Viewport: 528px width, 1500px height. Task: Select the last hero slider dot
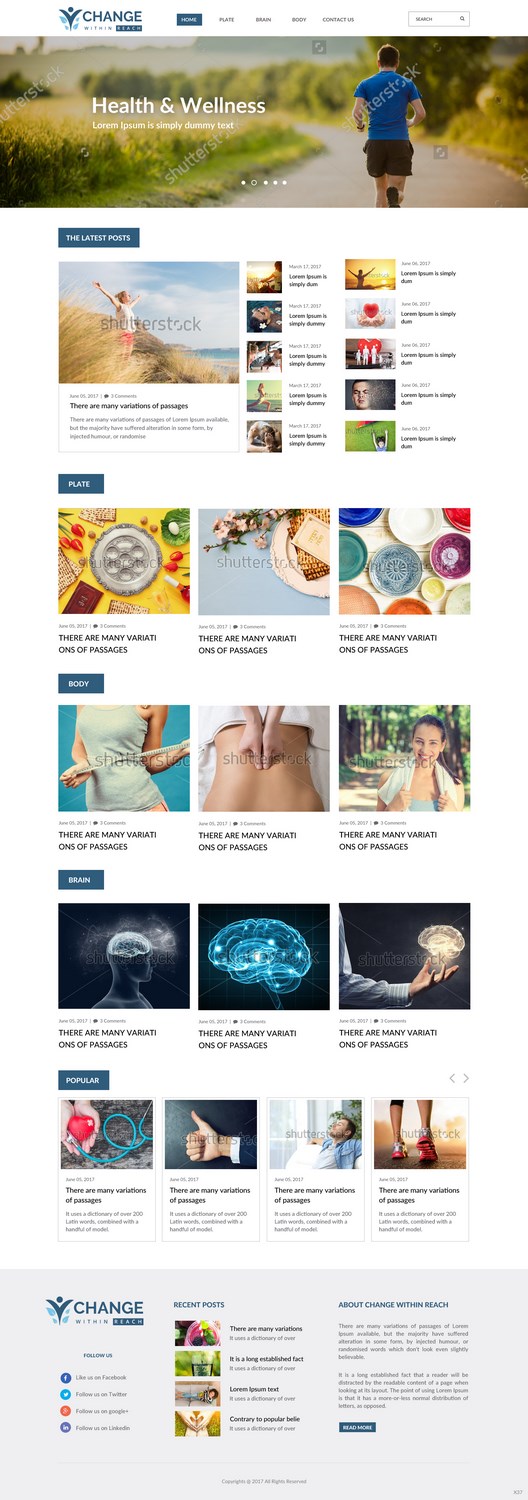pos(285,183)
